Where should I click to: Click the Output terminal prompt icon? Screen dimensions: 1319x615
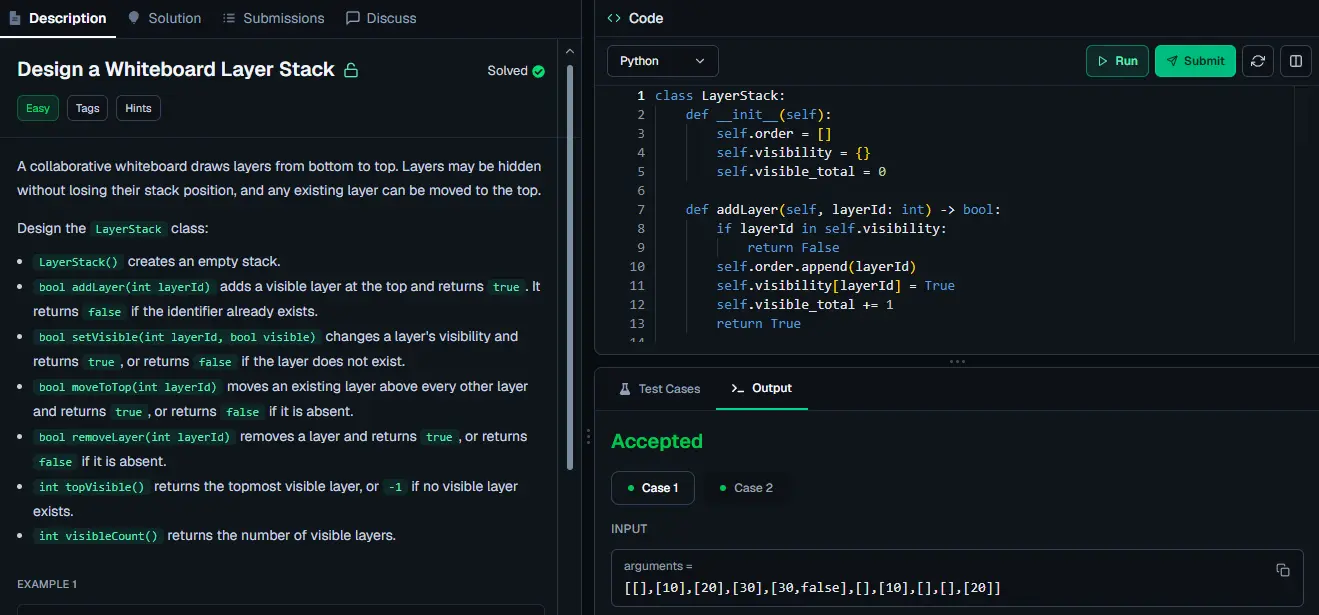click(x=738, y=388)
